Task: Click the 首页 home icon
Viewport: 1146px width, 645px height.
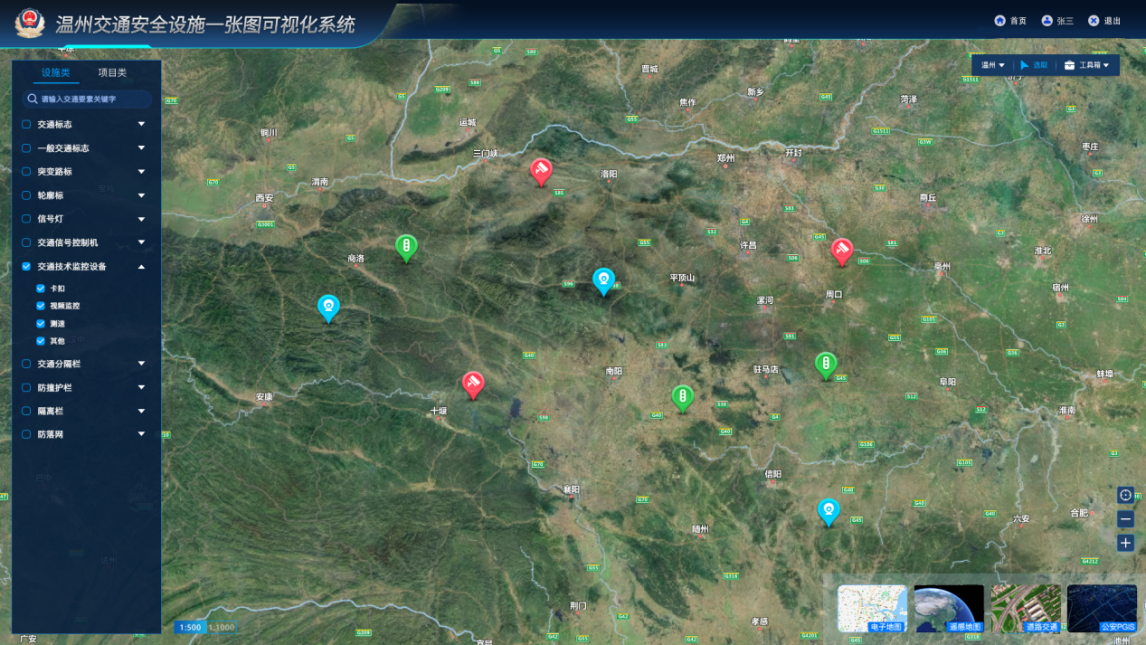Action: click(1000, 21)
